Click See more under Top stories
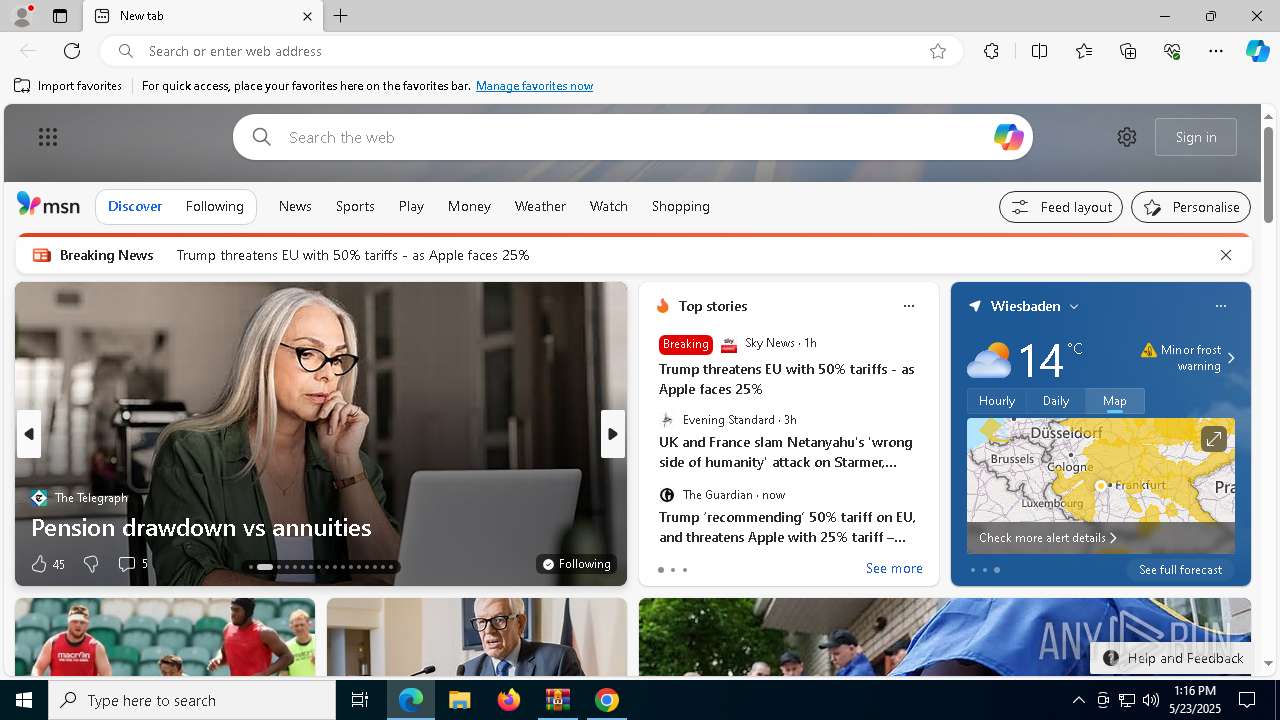The width and height of the screenshot is (1280, 720). click(894, 568)
